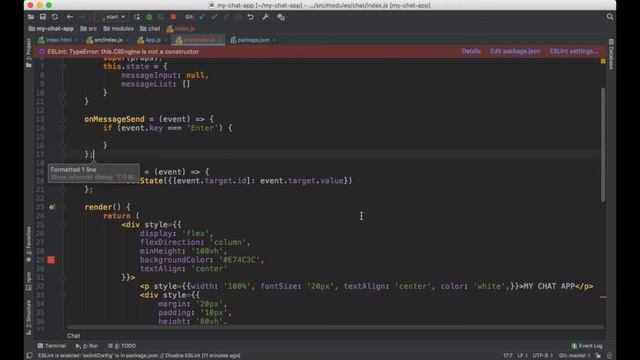Click the Edit package.json link

coord(515,51)
